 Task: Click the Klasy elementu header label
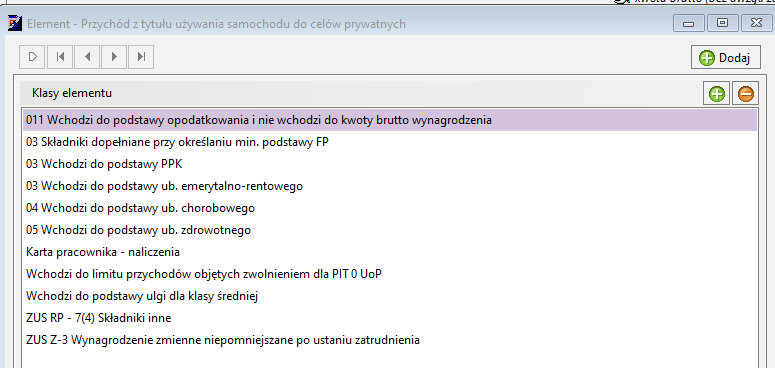(72, 93)
